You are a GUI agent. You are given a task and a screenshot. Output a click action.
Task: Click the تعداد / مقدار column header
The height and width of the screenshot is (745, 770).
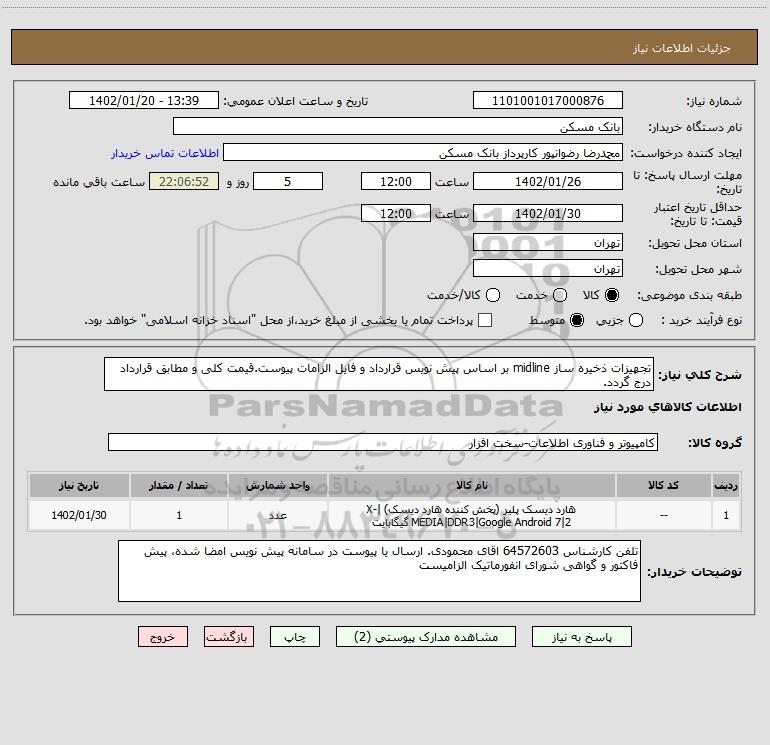pyautogui.click(x=179, y=485)
